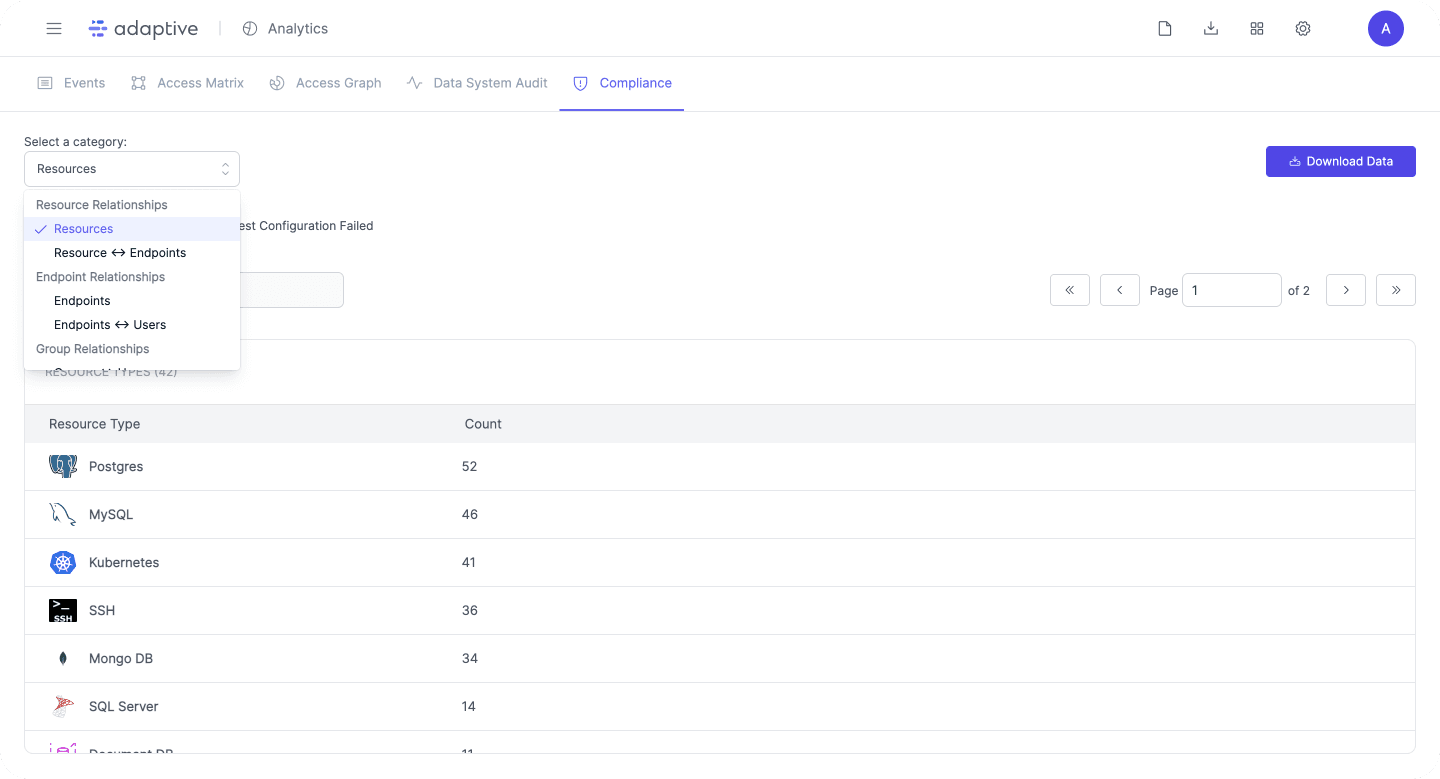Choose Endpoints ↔ Users option
1440x779 pixels.
(x=132, y=325)
